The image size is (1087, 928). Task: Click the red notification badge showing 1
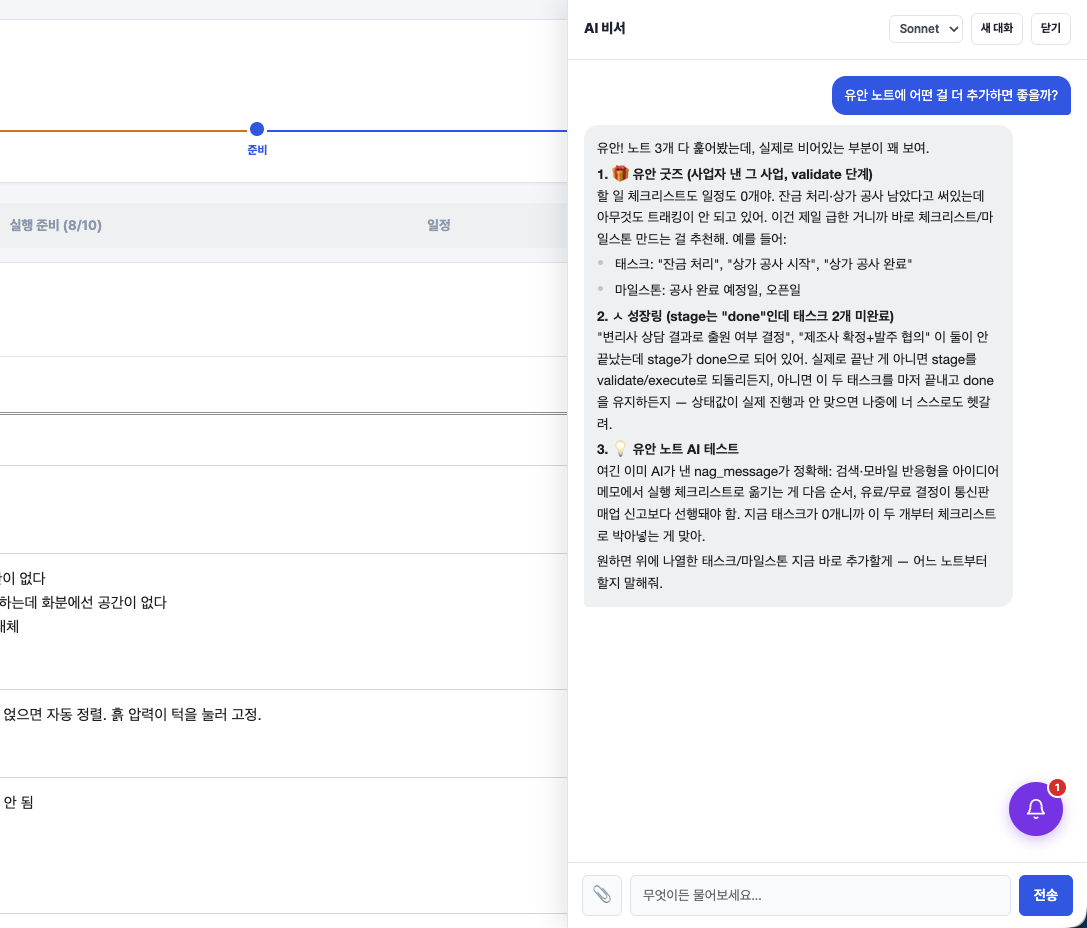pos(1056,787)
